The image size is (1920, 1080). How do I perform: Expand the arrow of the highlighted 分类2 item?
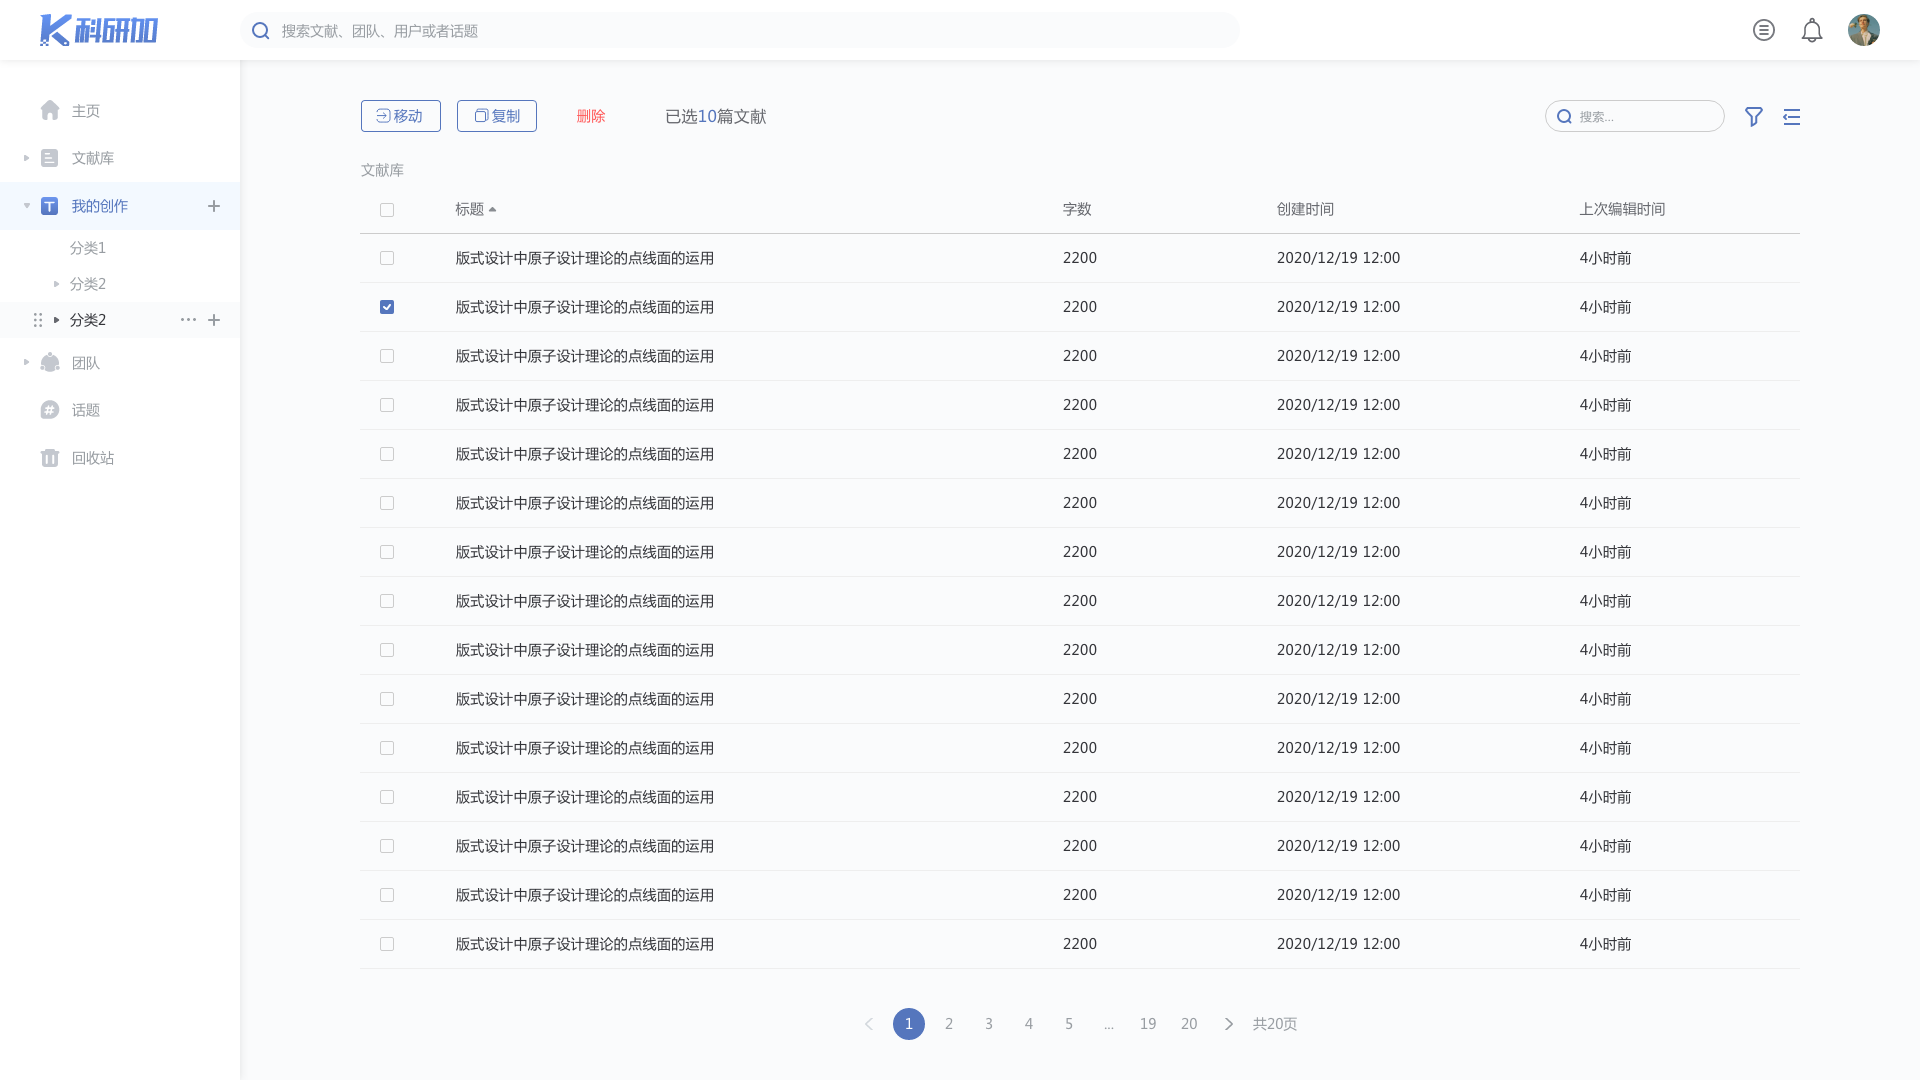(57, 320)
